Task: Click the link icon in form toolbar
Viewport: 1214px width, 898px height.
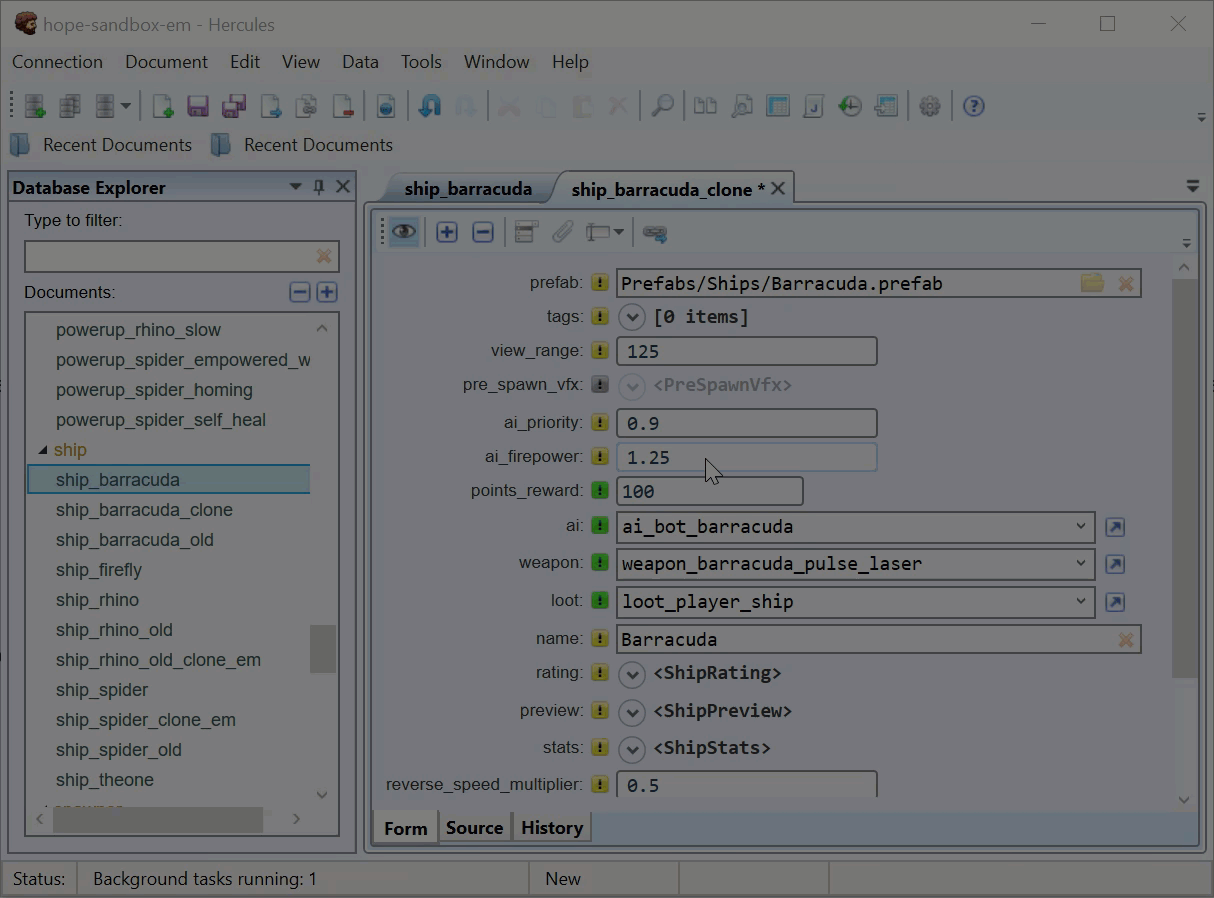Action: [655, 233]
